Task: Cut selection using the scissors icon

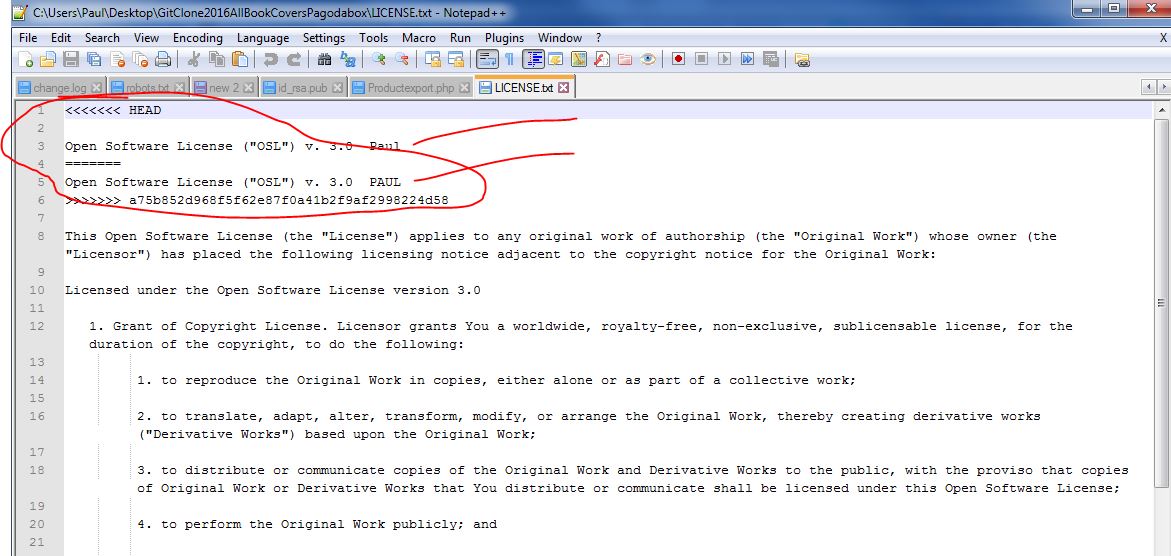Action: (193, 59)
